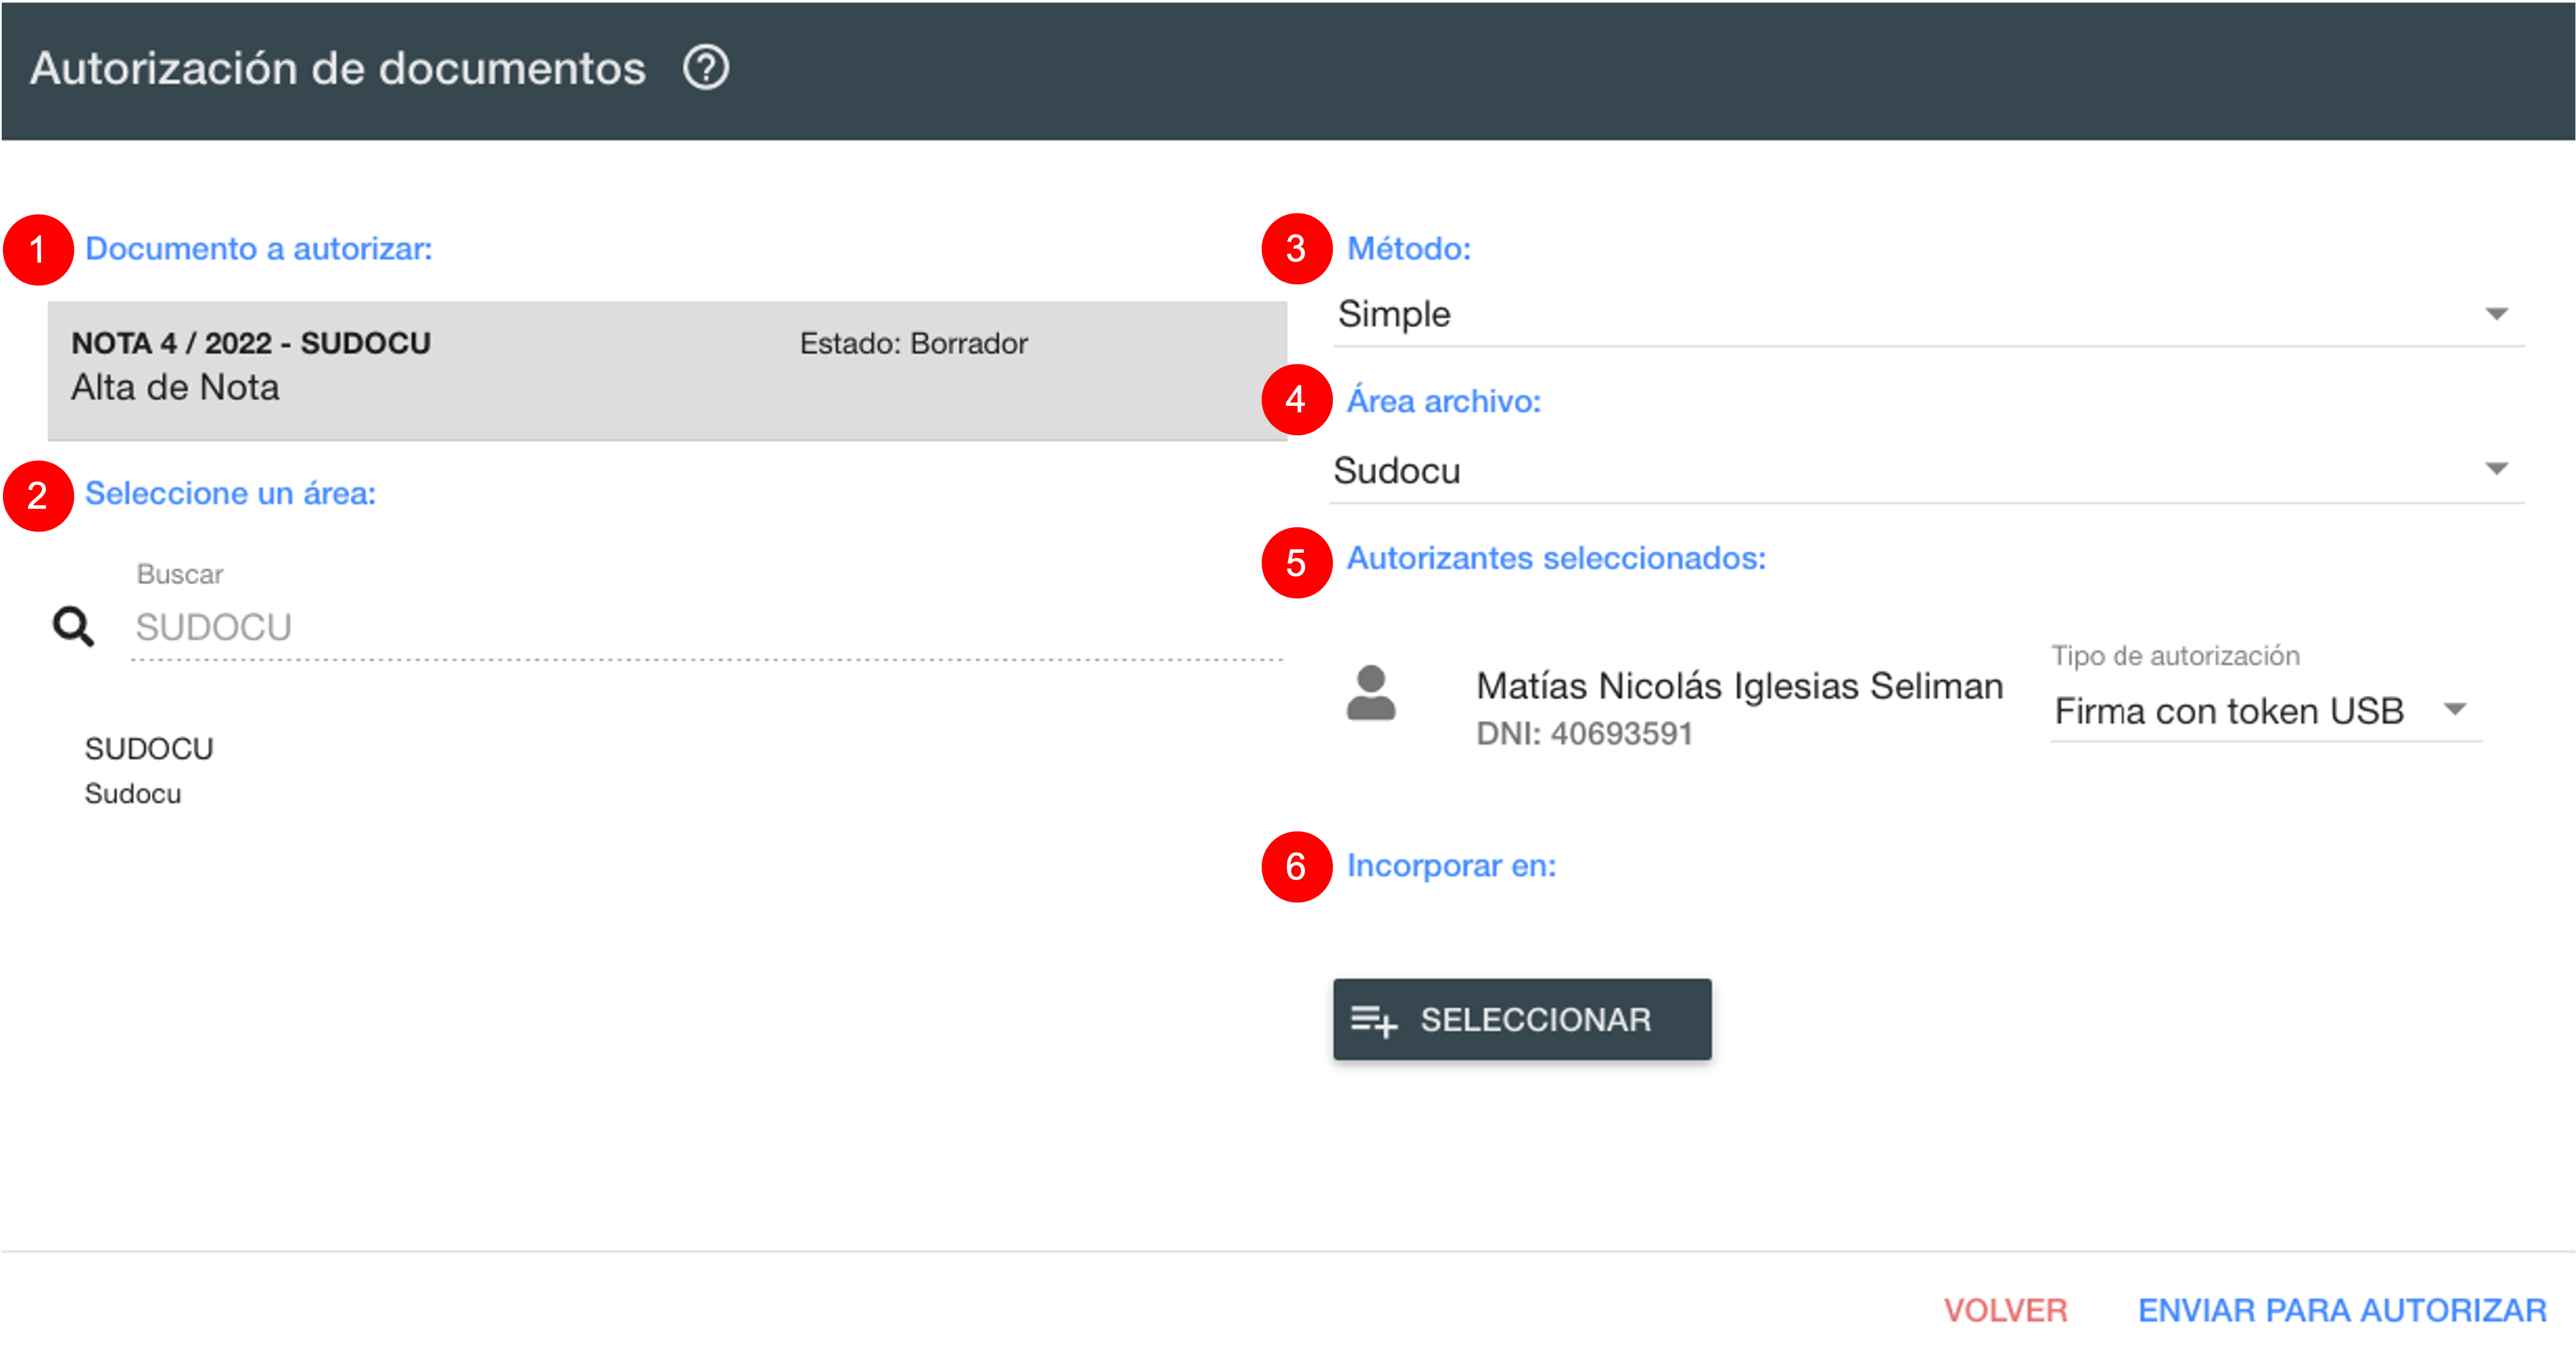Click red step marker number 1
The width and height of the screenshot is (2576, 1372).
(x=38, y=249)
